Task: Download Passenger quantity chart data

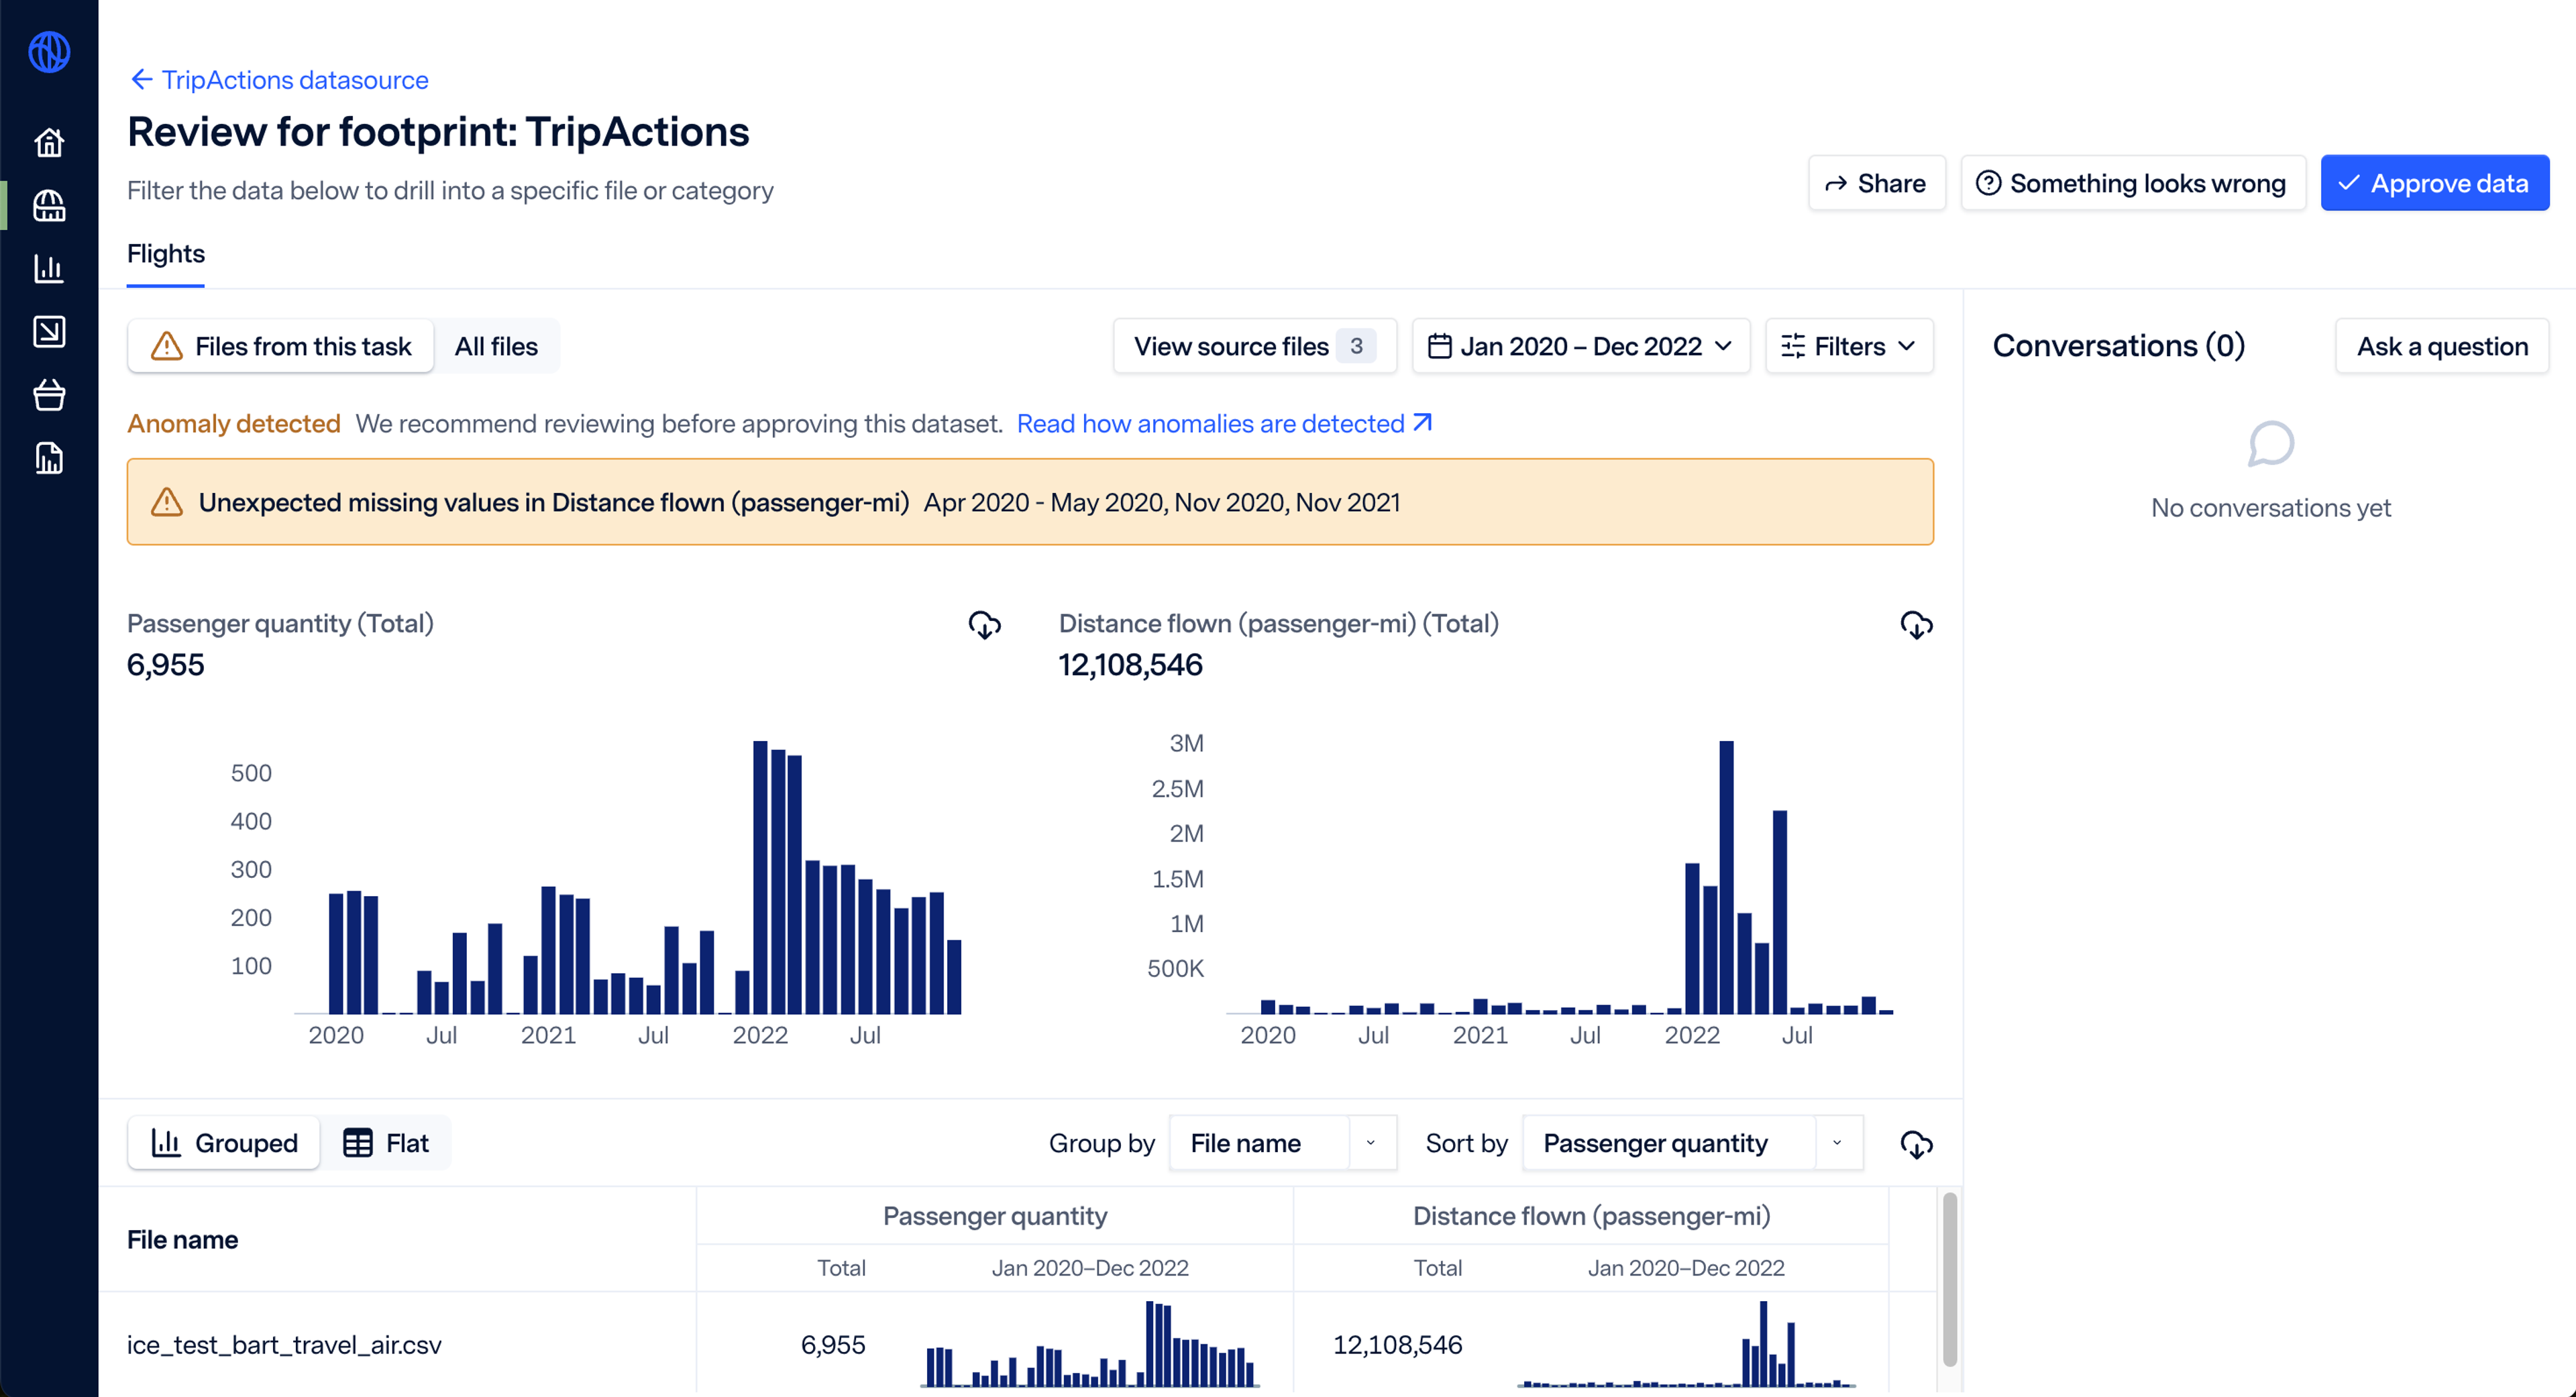Action: (x=984, y=625)
